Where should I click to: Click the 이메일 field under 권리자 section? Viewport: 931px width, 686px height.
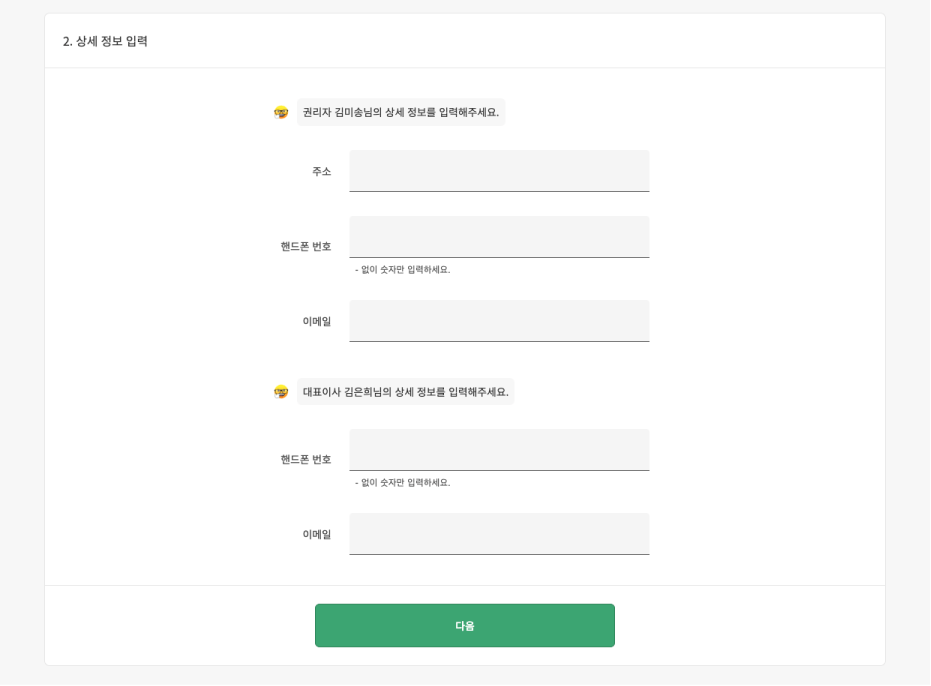coord(499,320)
